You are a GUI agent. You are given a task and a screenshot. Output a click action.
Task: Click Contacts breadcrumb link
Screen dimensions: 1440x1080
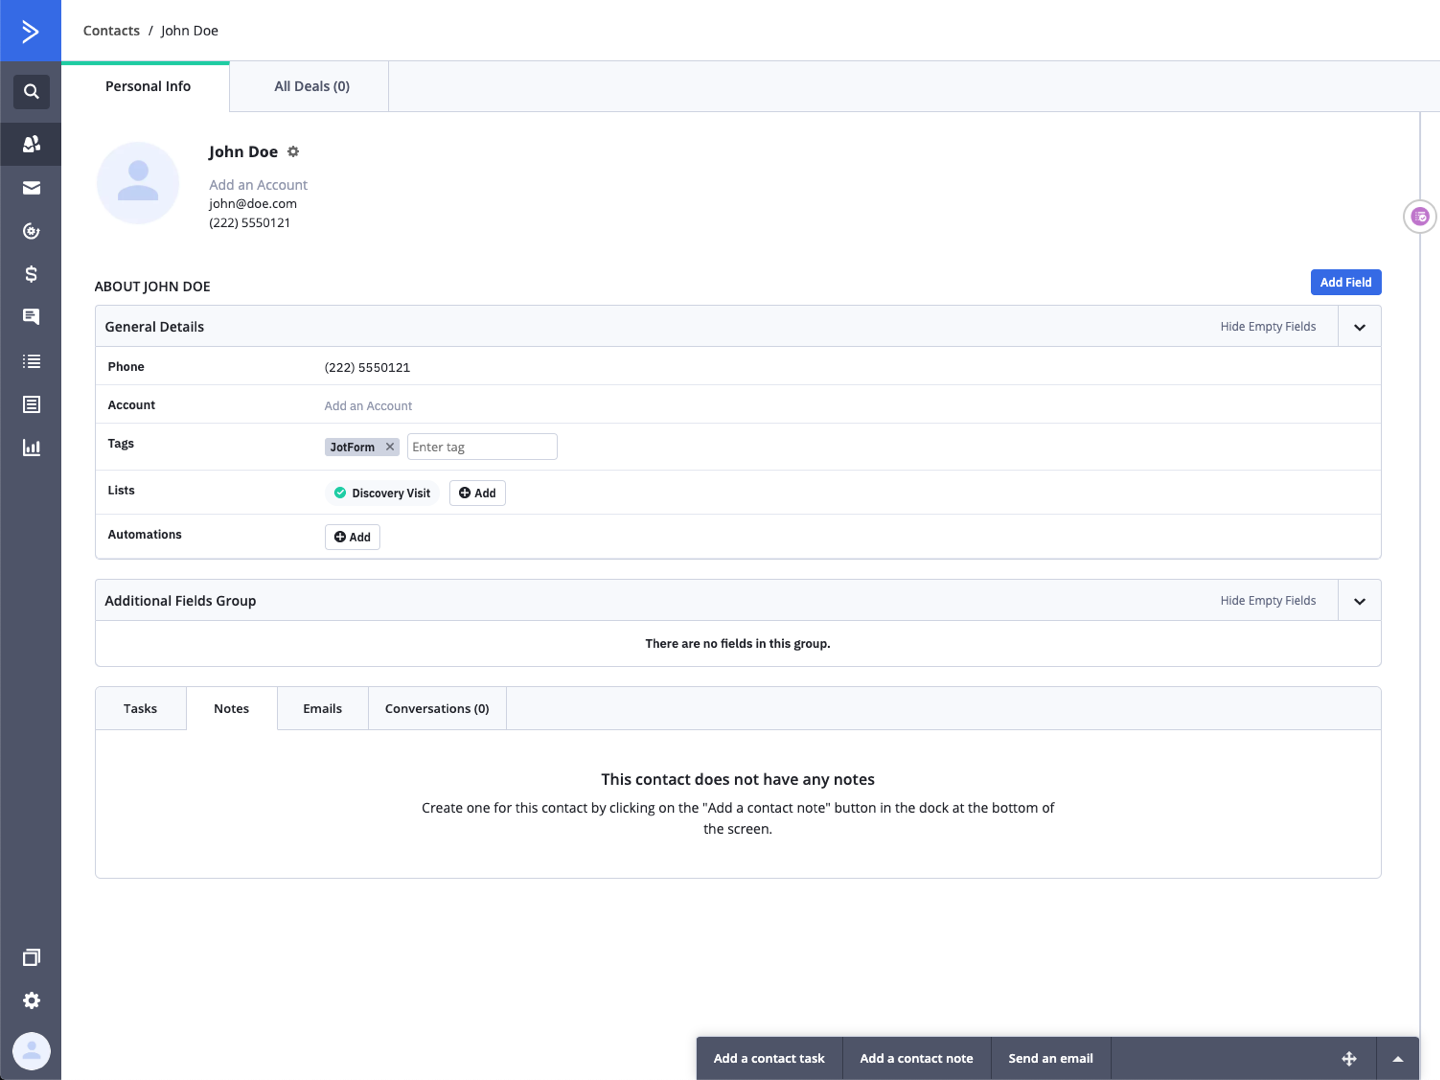[x=111, y=31]
